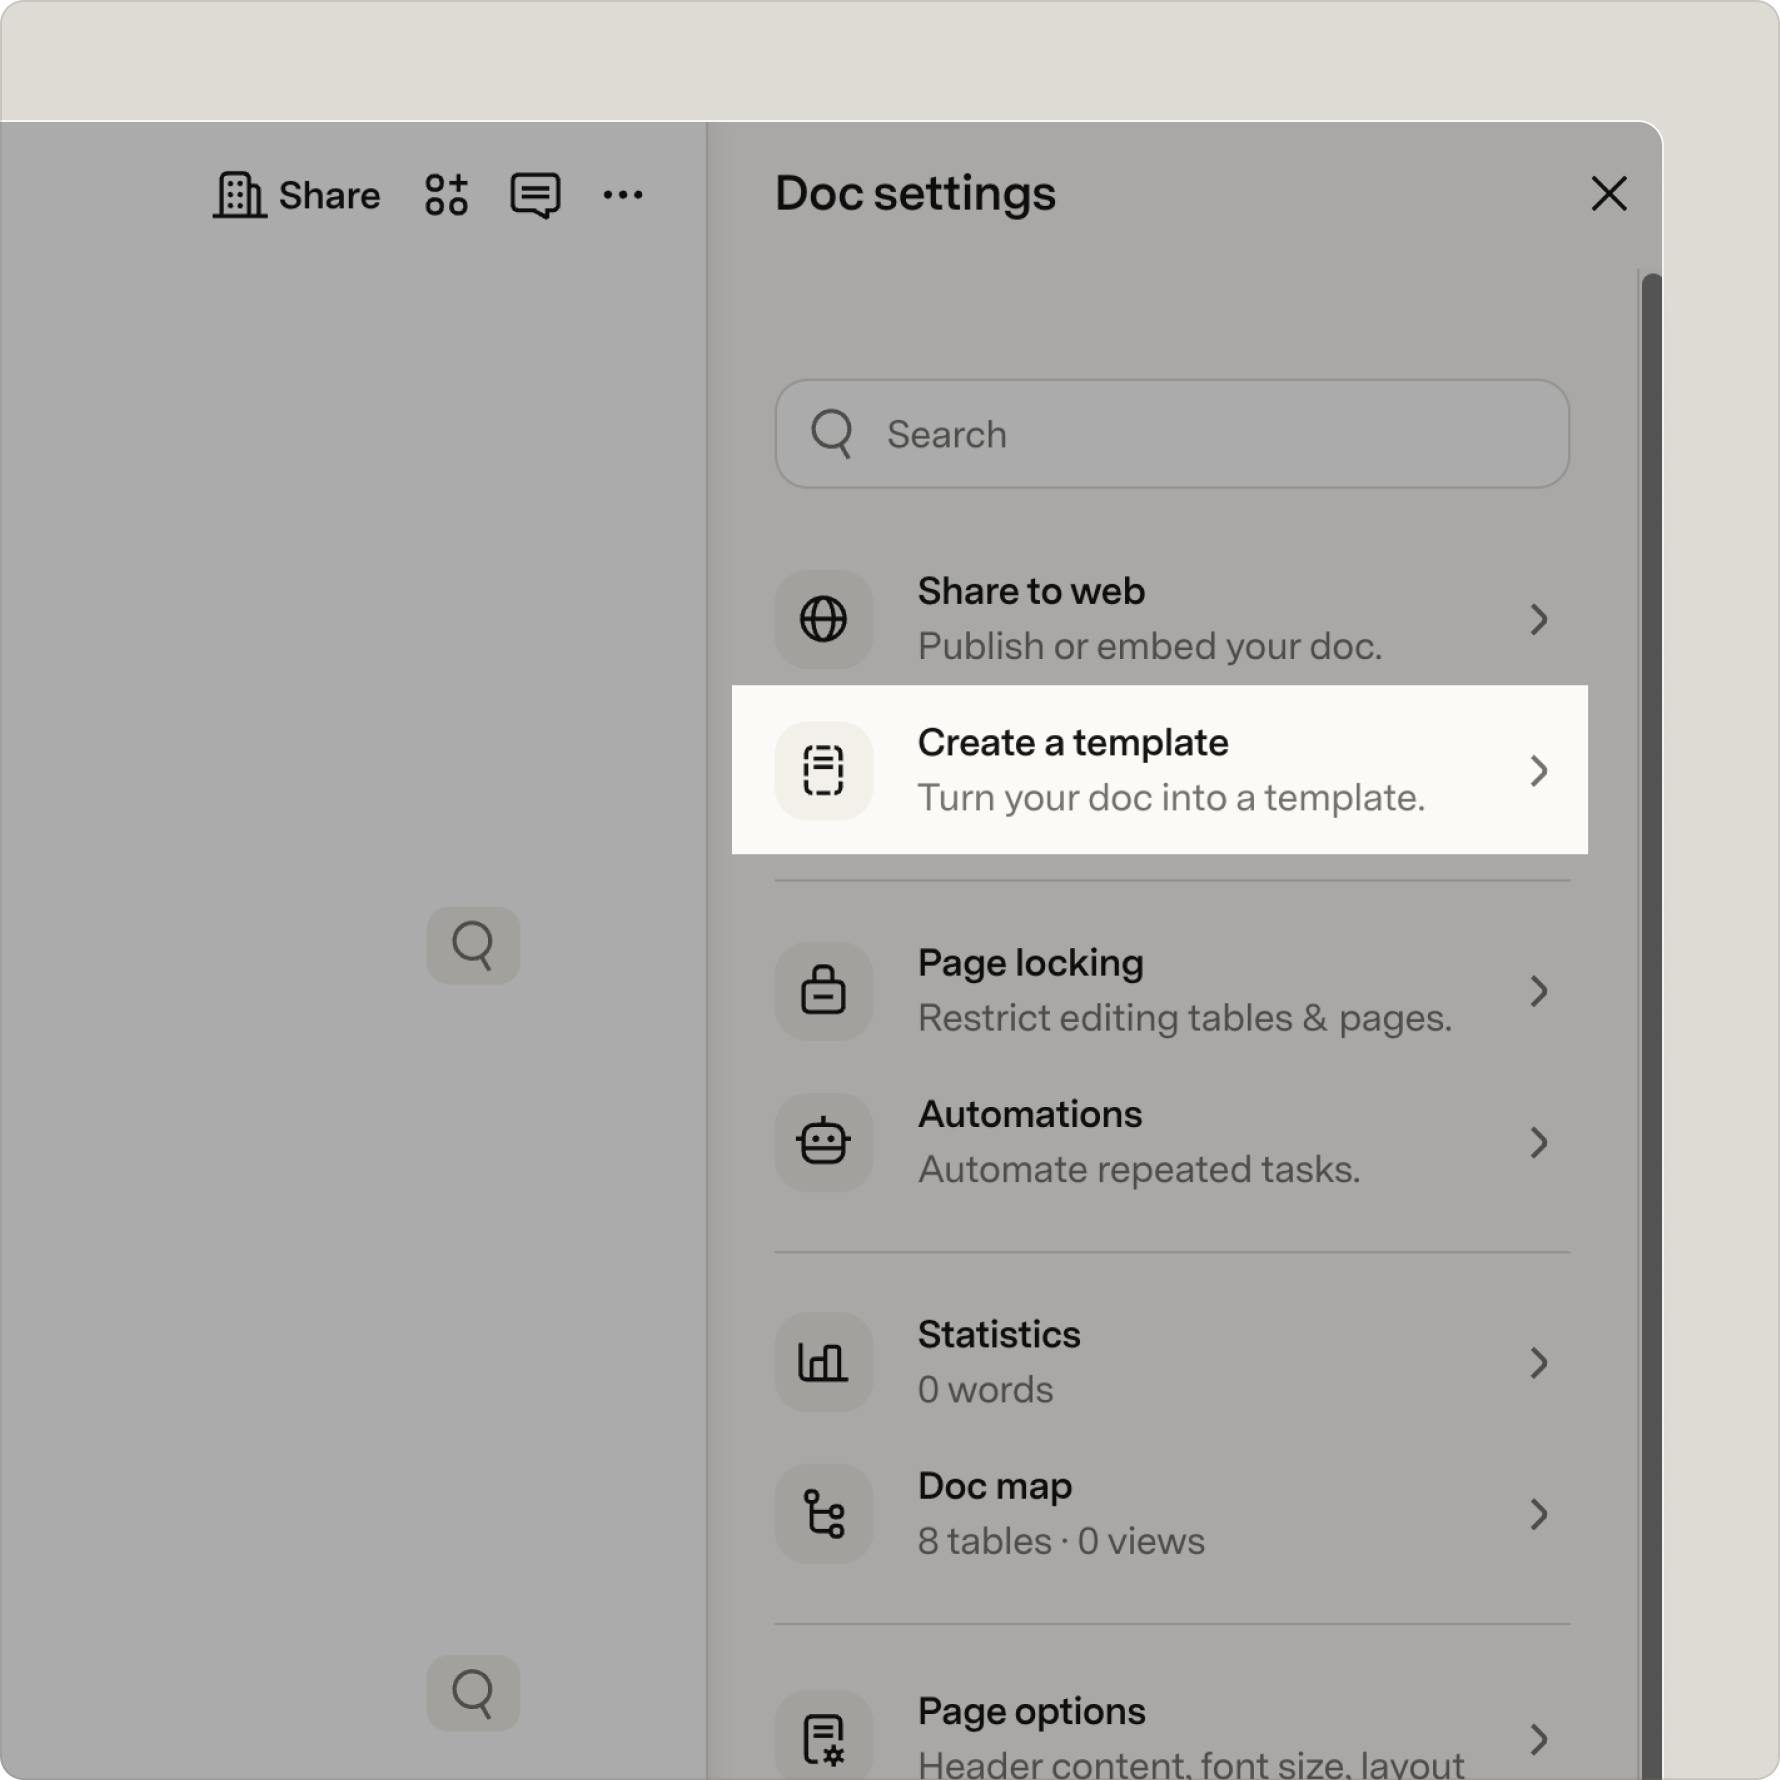
Task: Expand the Create a template chevron
Action: [1539, 771]
